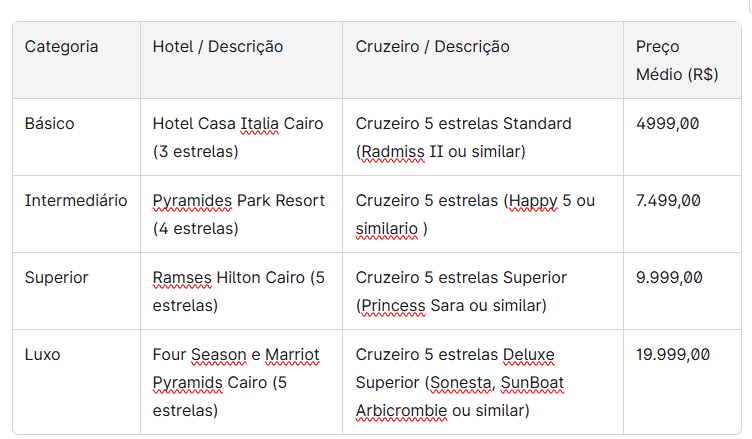Click the 9.999,00 price cell
Screen dimensions: 752x439
pos(669,278)
